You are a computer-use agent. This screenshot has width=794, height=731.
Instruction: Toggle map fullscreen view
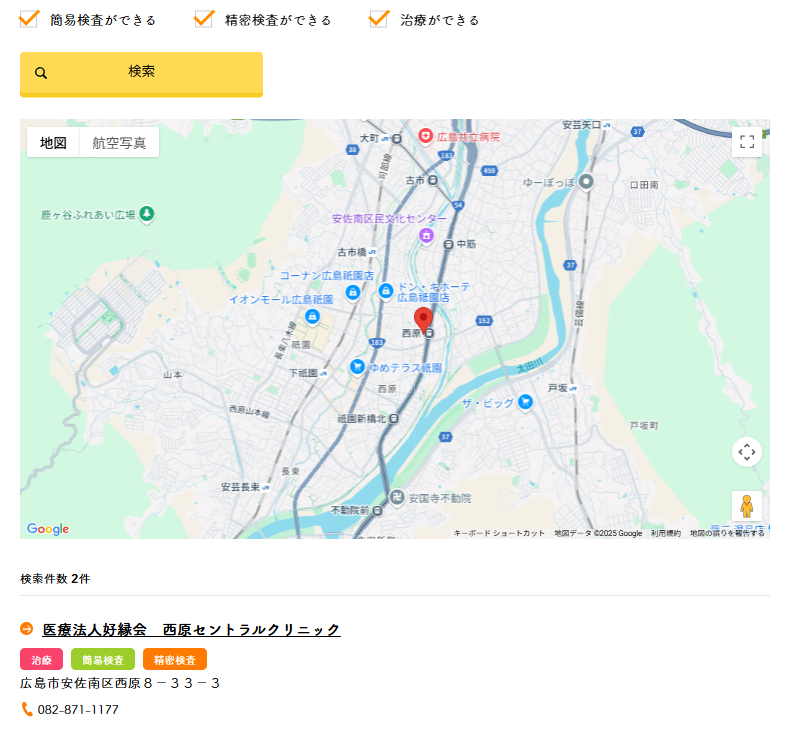[x=747, y=142]
